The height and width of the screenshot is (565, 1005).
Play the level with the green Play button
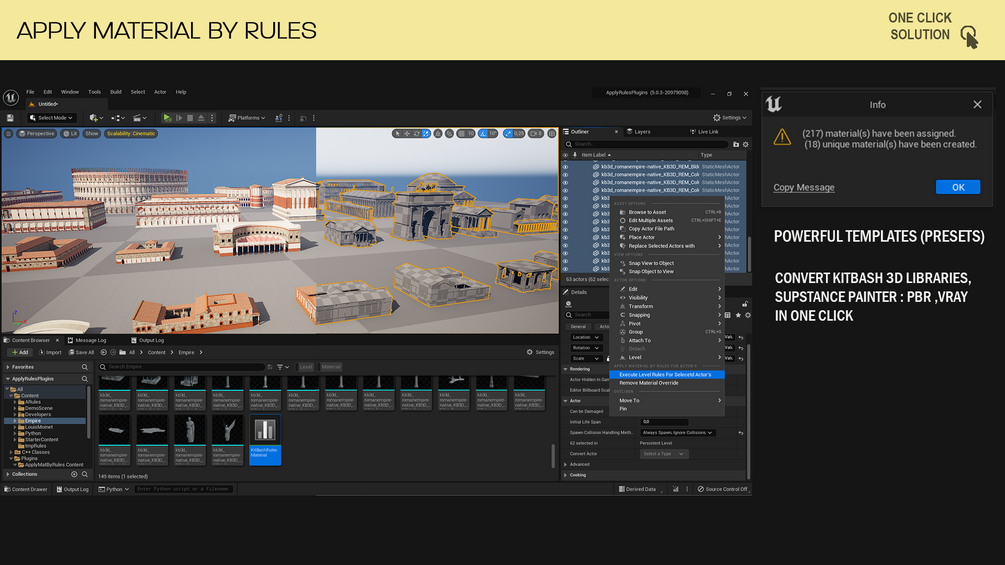pyautogui.click(x=167, y=118)
